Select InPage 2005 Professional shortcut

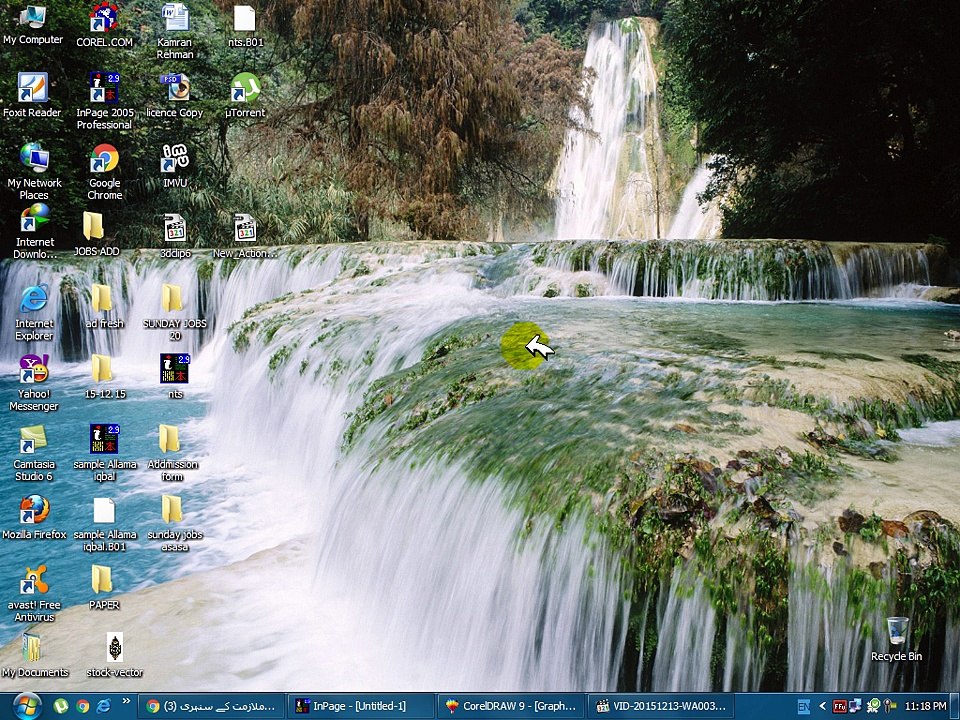104,102
